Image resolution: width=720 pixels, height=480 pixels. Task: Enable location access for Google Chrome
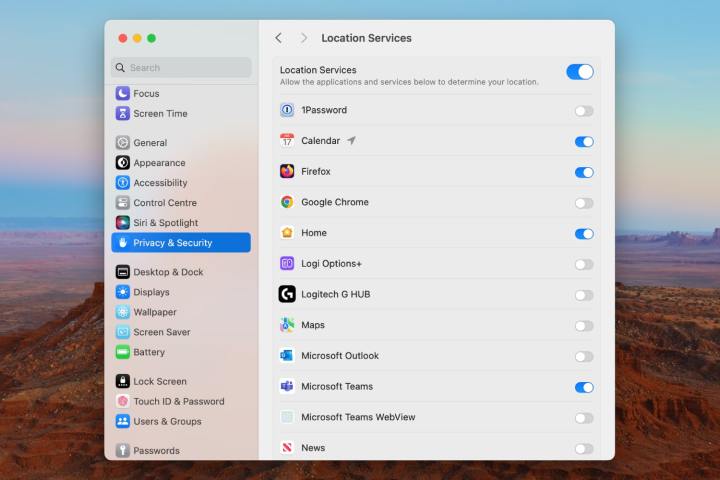584,203
